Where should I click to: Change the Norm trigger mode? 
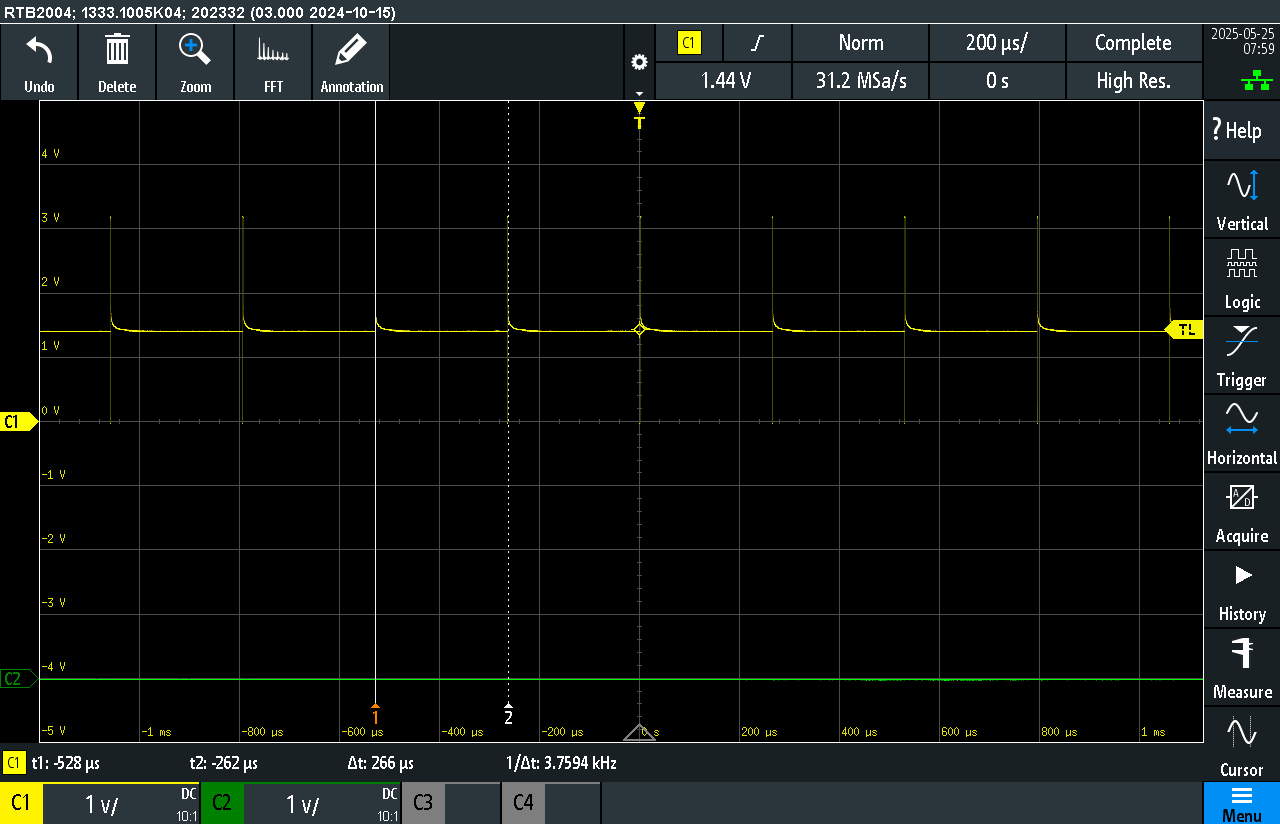point(860,43)
